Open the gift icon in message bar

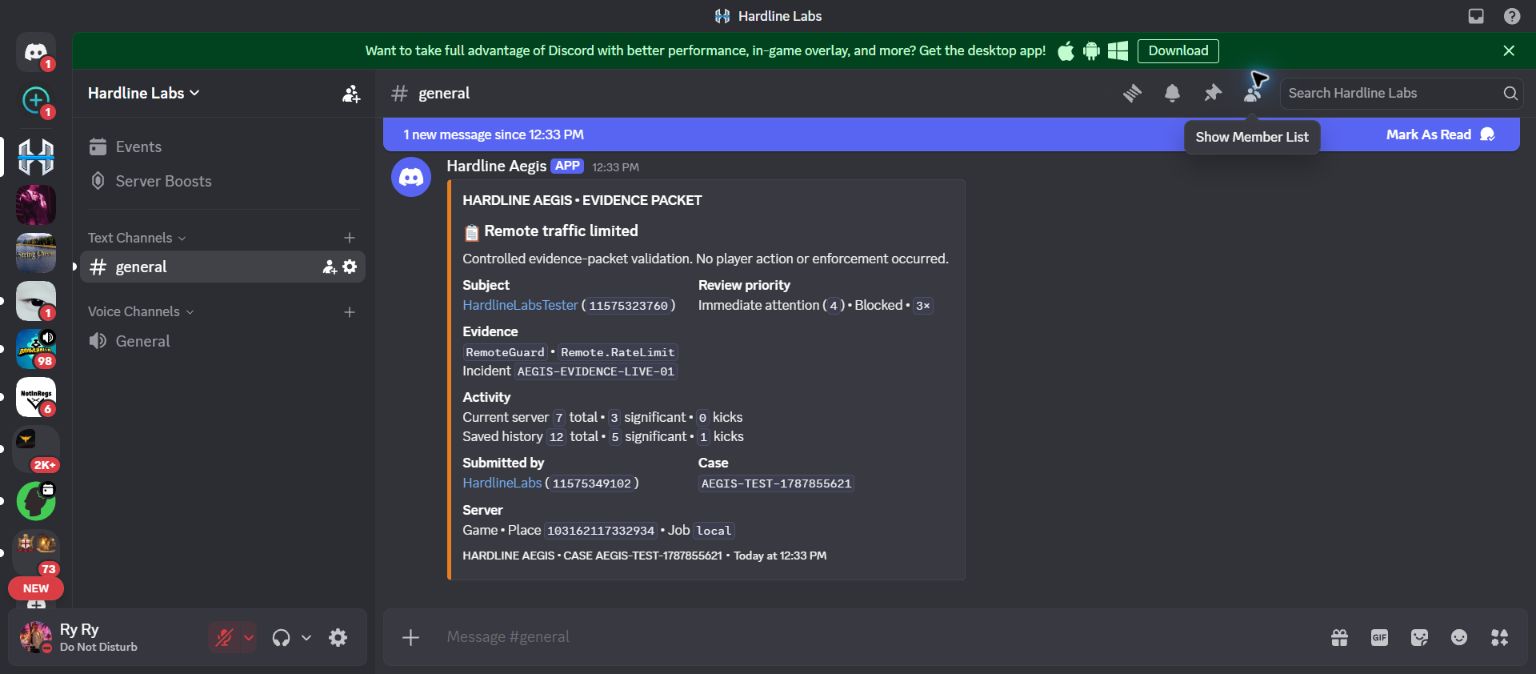[1339, 637]
